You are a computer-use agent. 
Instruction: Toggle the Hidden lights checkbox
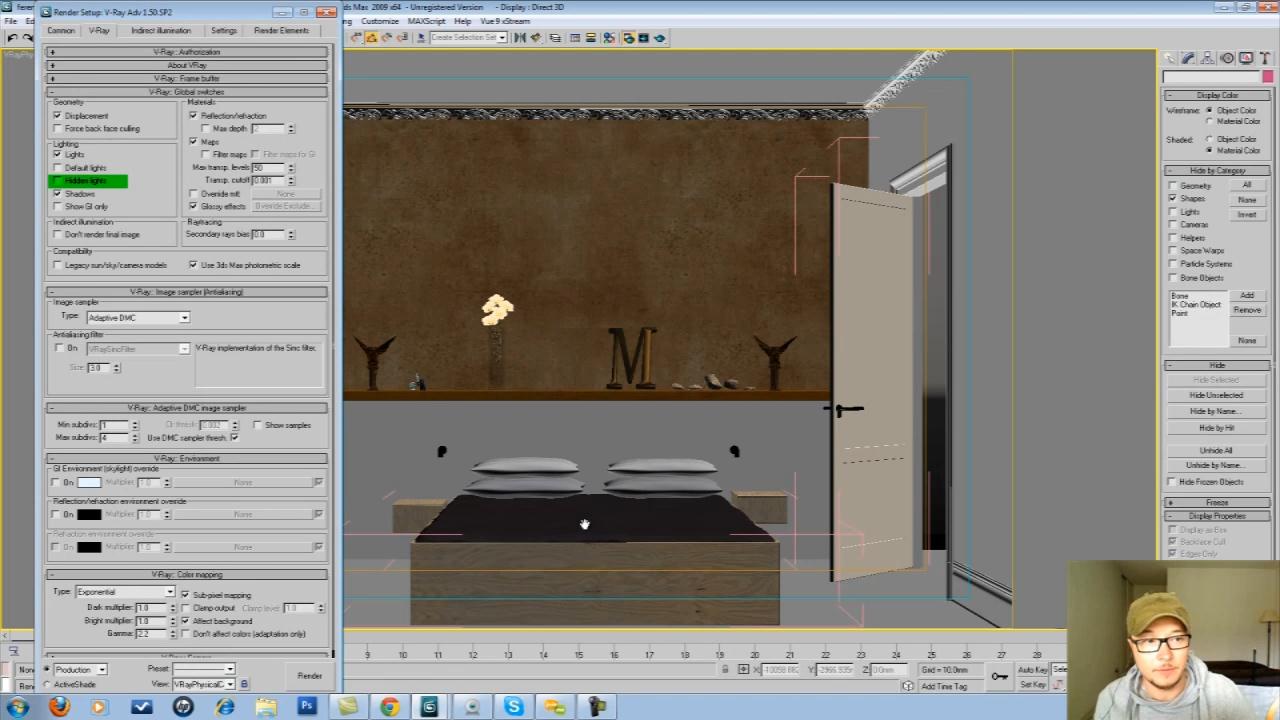pos(57,181)
